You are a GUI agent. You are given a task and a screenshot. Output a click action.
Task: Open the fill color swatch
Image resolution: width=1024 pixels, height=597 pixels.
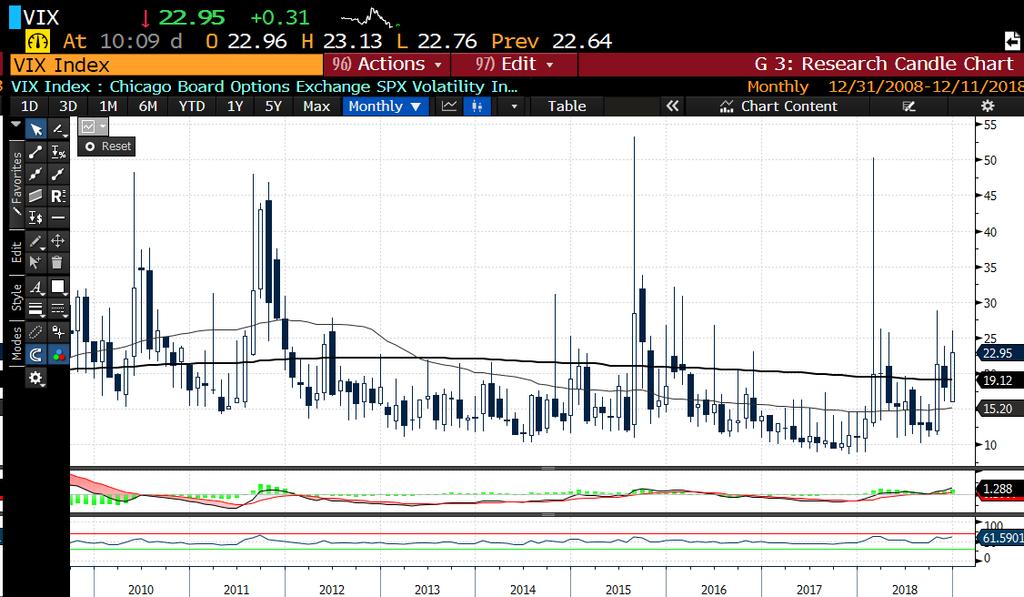(x=58, y=287)
